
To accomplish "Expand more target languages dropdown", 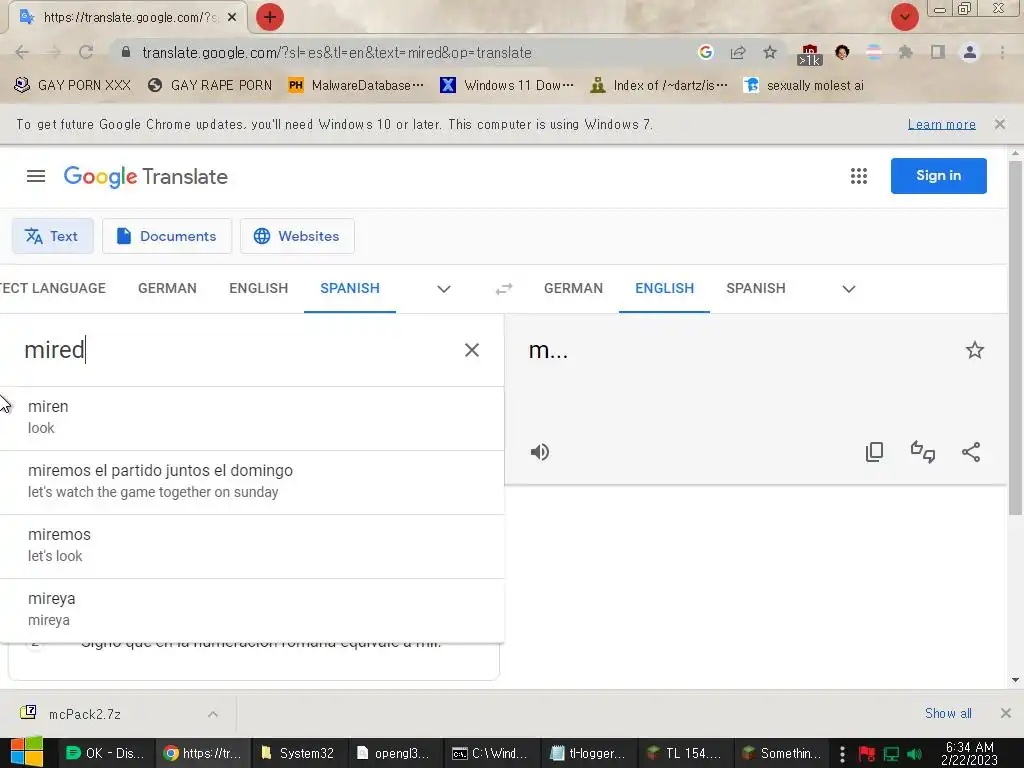I will click(x=848, y=289).
